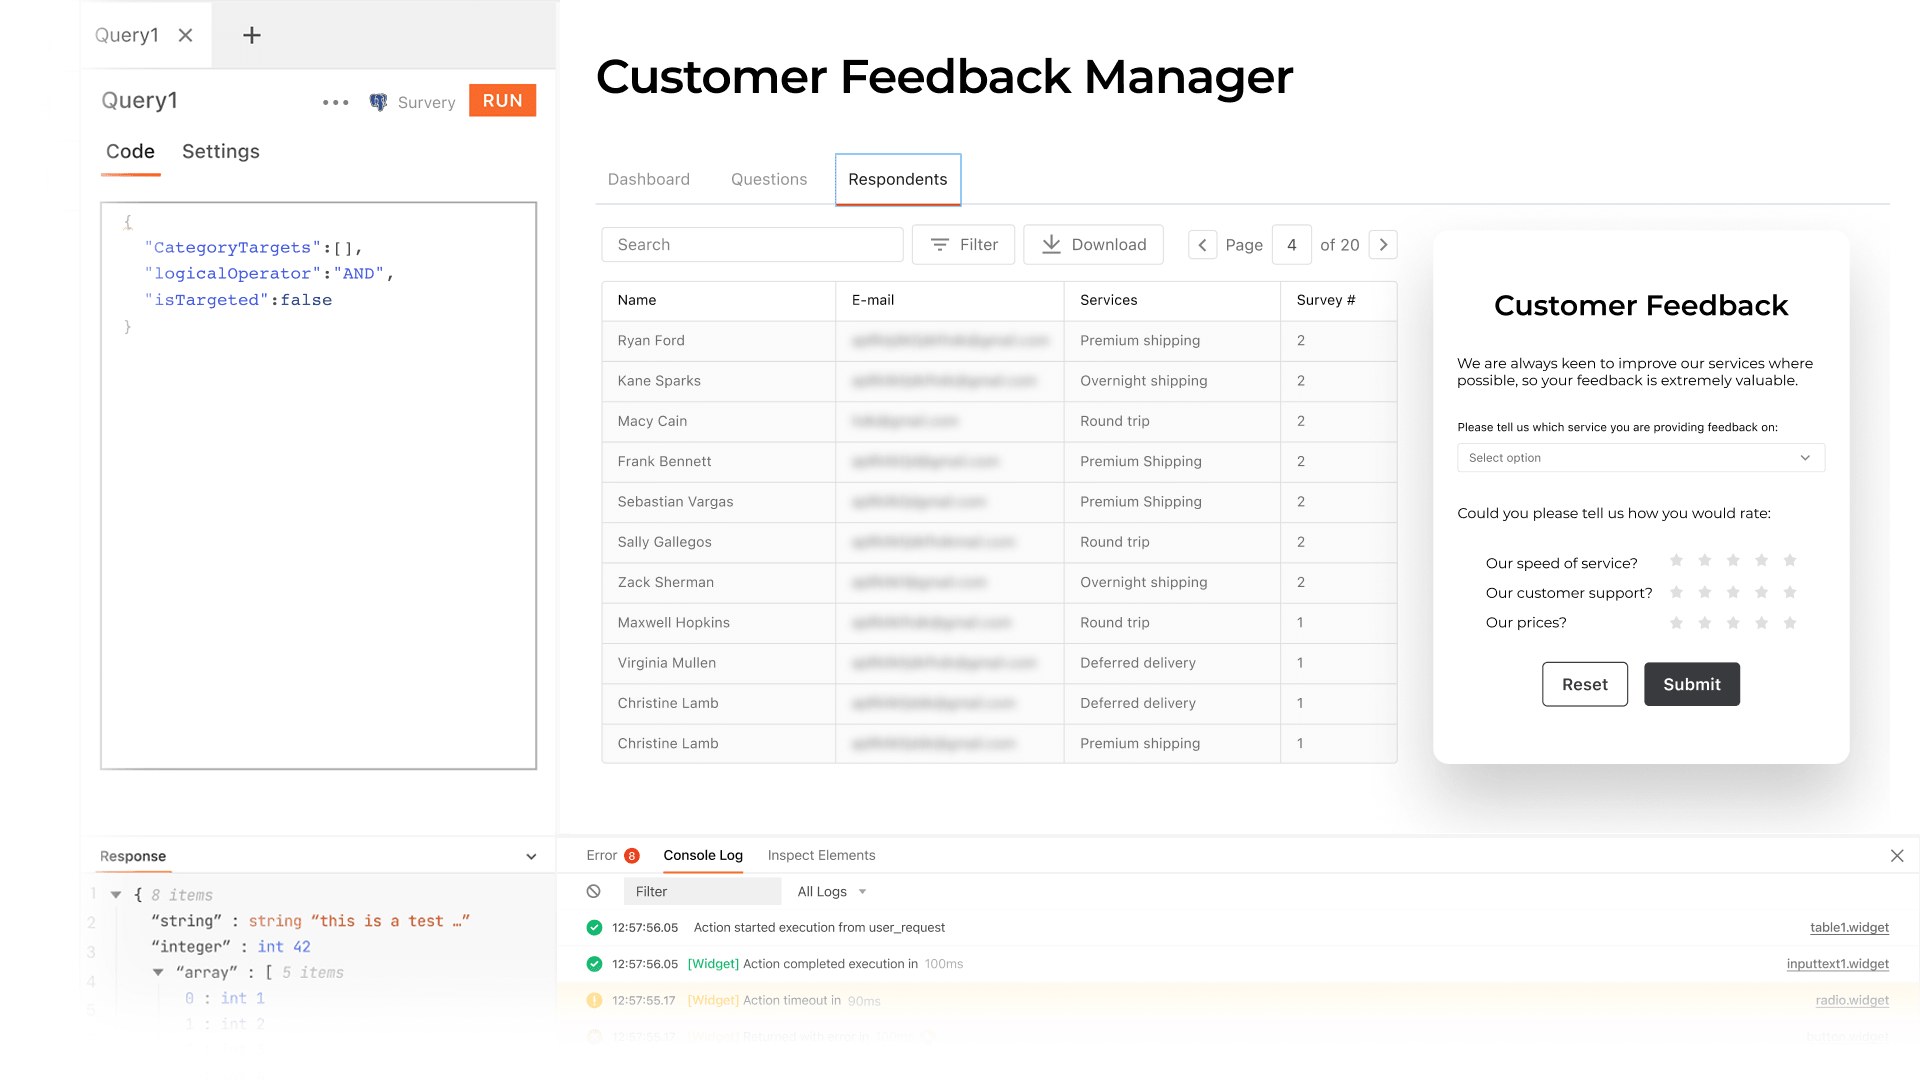Rate prices three stars

(x=1733, y=622)
